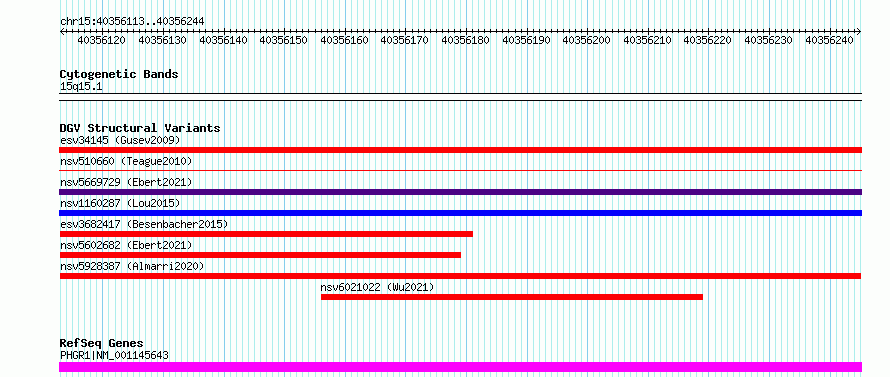This screenshot has width=890, height=377.
Task: Select the red esv34145 variant bar
Action: tap(460, 150)
